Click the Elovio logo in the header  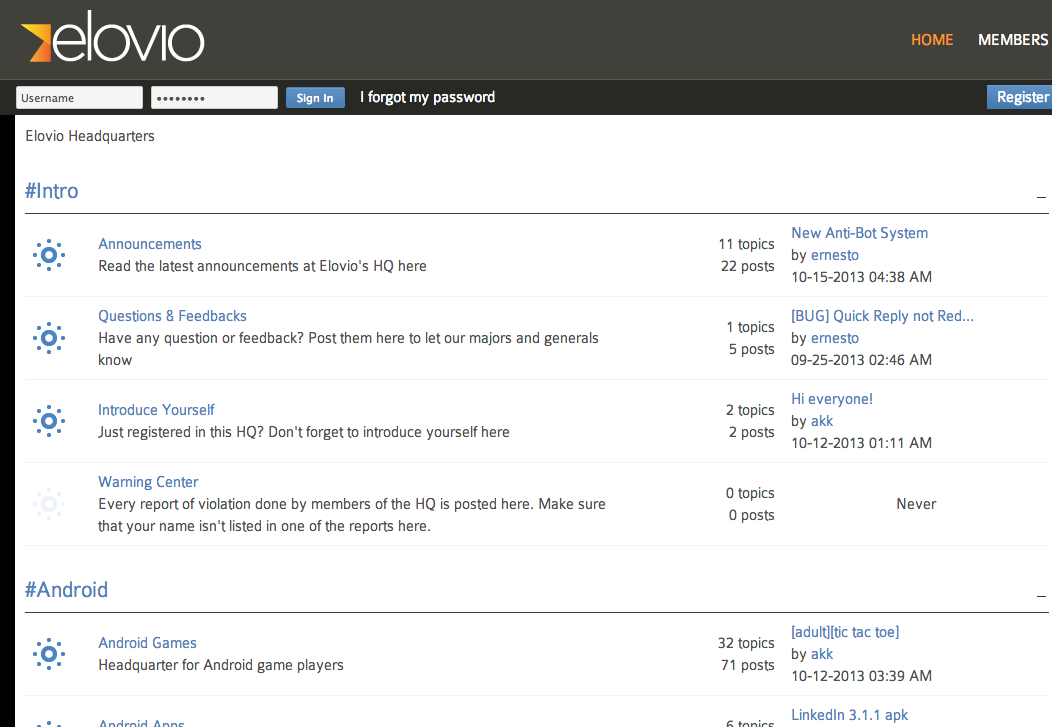tap(112, 41)
